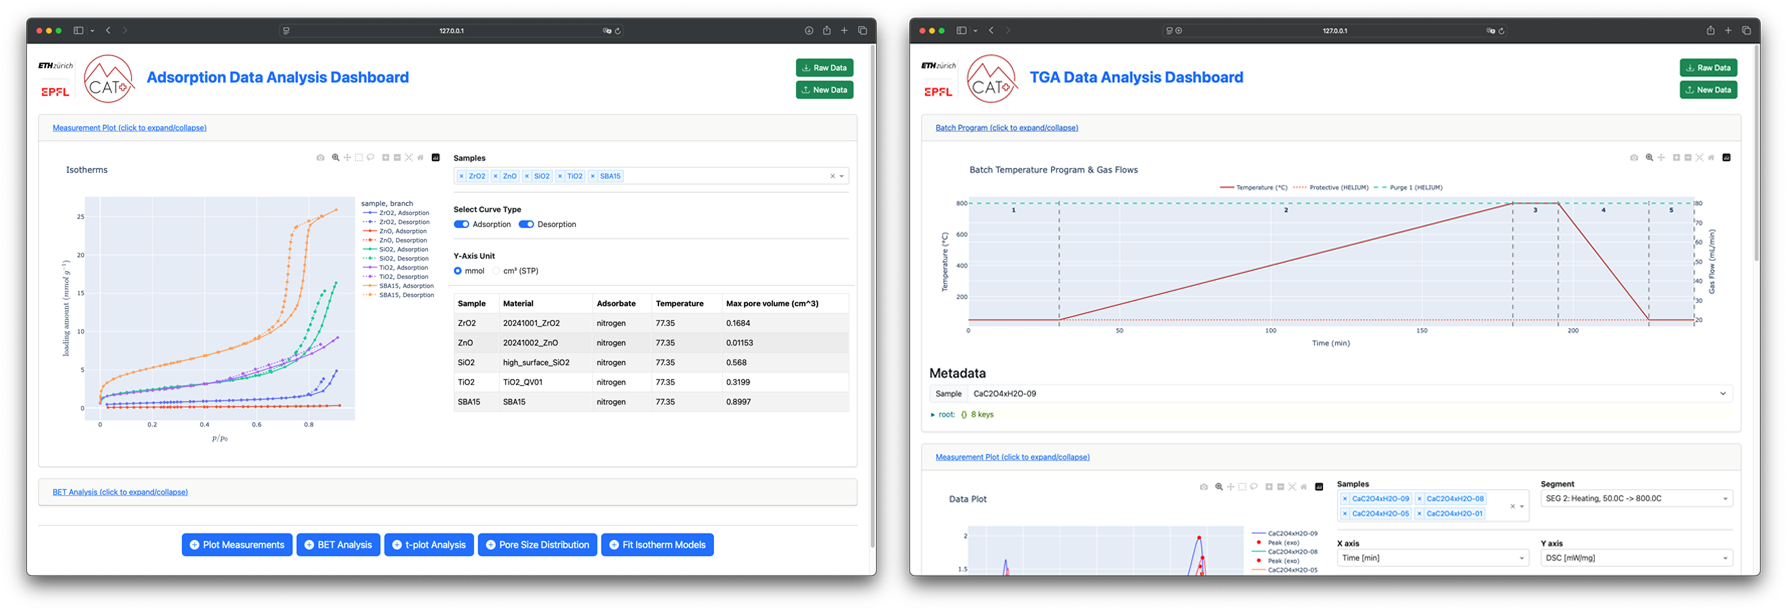The image size is (1787, 611).
Task: Toggle the Adsorption curve switch
Action: [461, 224]
